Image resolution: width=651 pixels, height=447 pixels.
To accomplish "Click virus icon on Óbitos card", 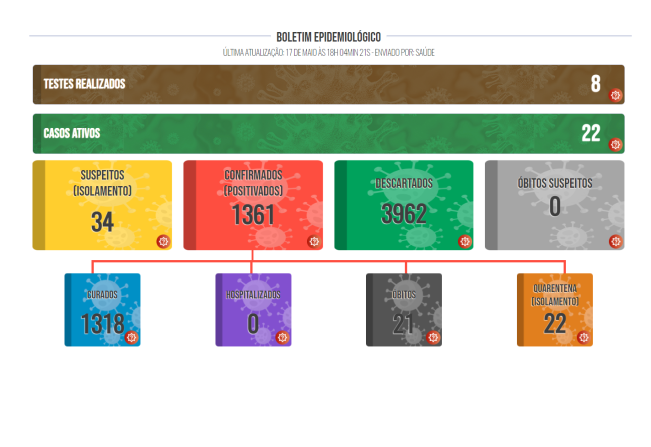I will click(x=433, y=337).
